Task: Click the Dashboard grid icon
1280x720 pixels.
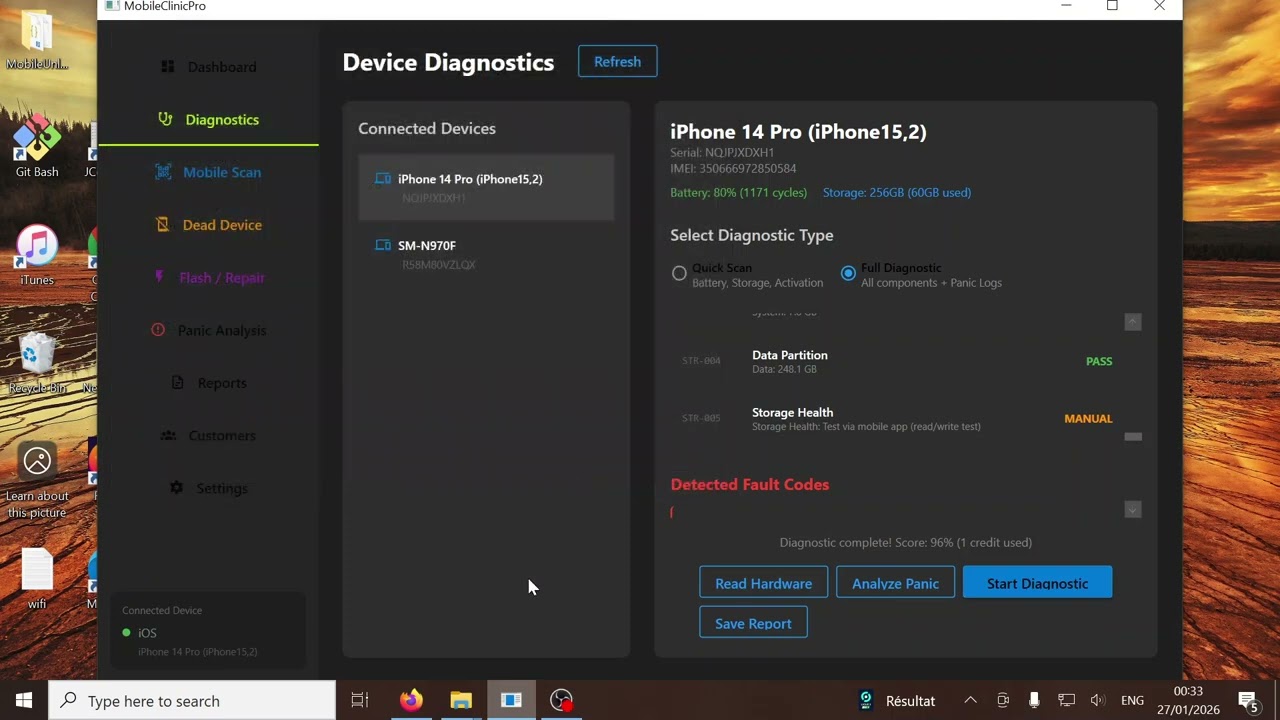Action: point(167,67)
